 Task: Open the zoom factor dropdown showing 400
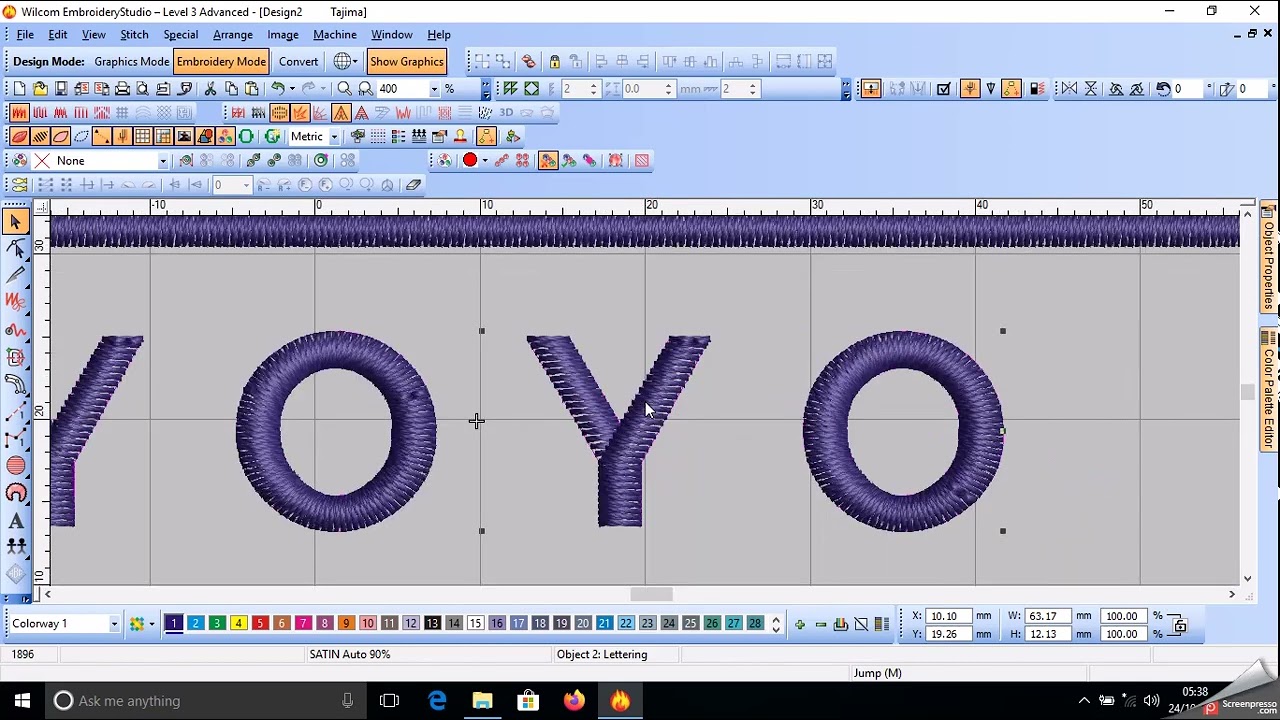tap(434, 89)
